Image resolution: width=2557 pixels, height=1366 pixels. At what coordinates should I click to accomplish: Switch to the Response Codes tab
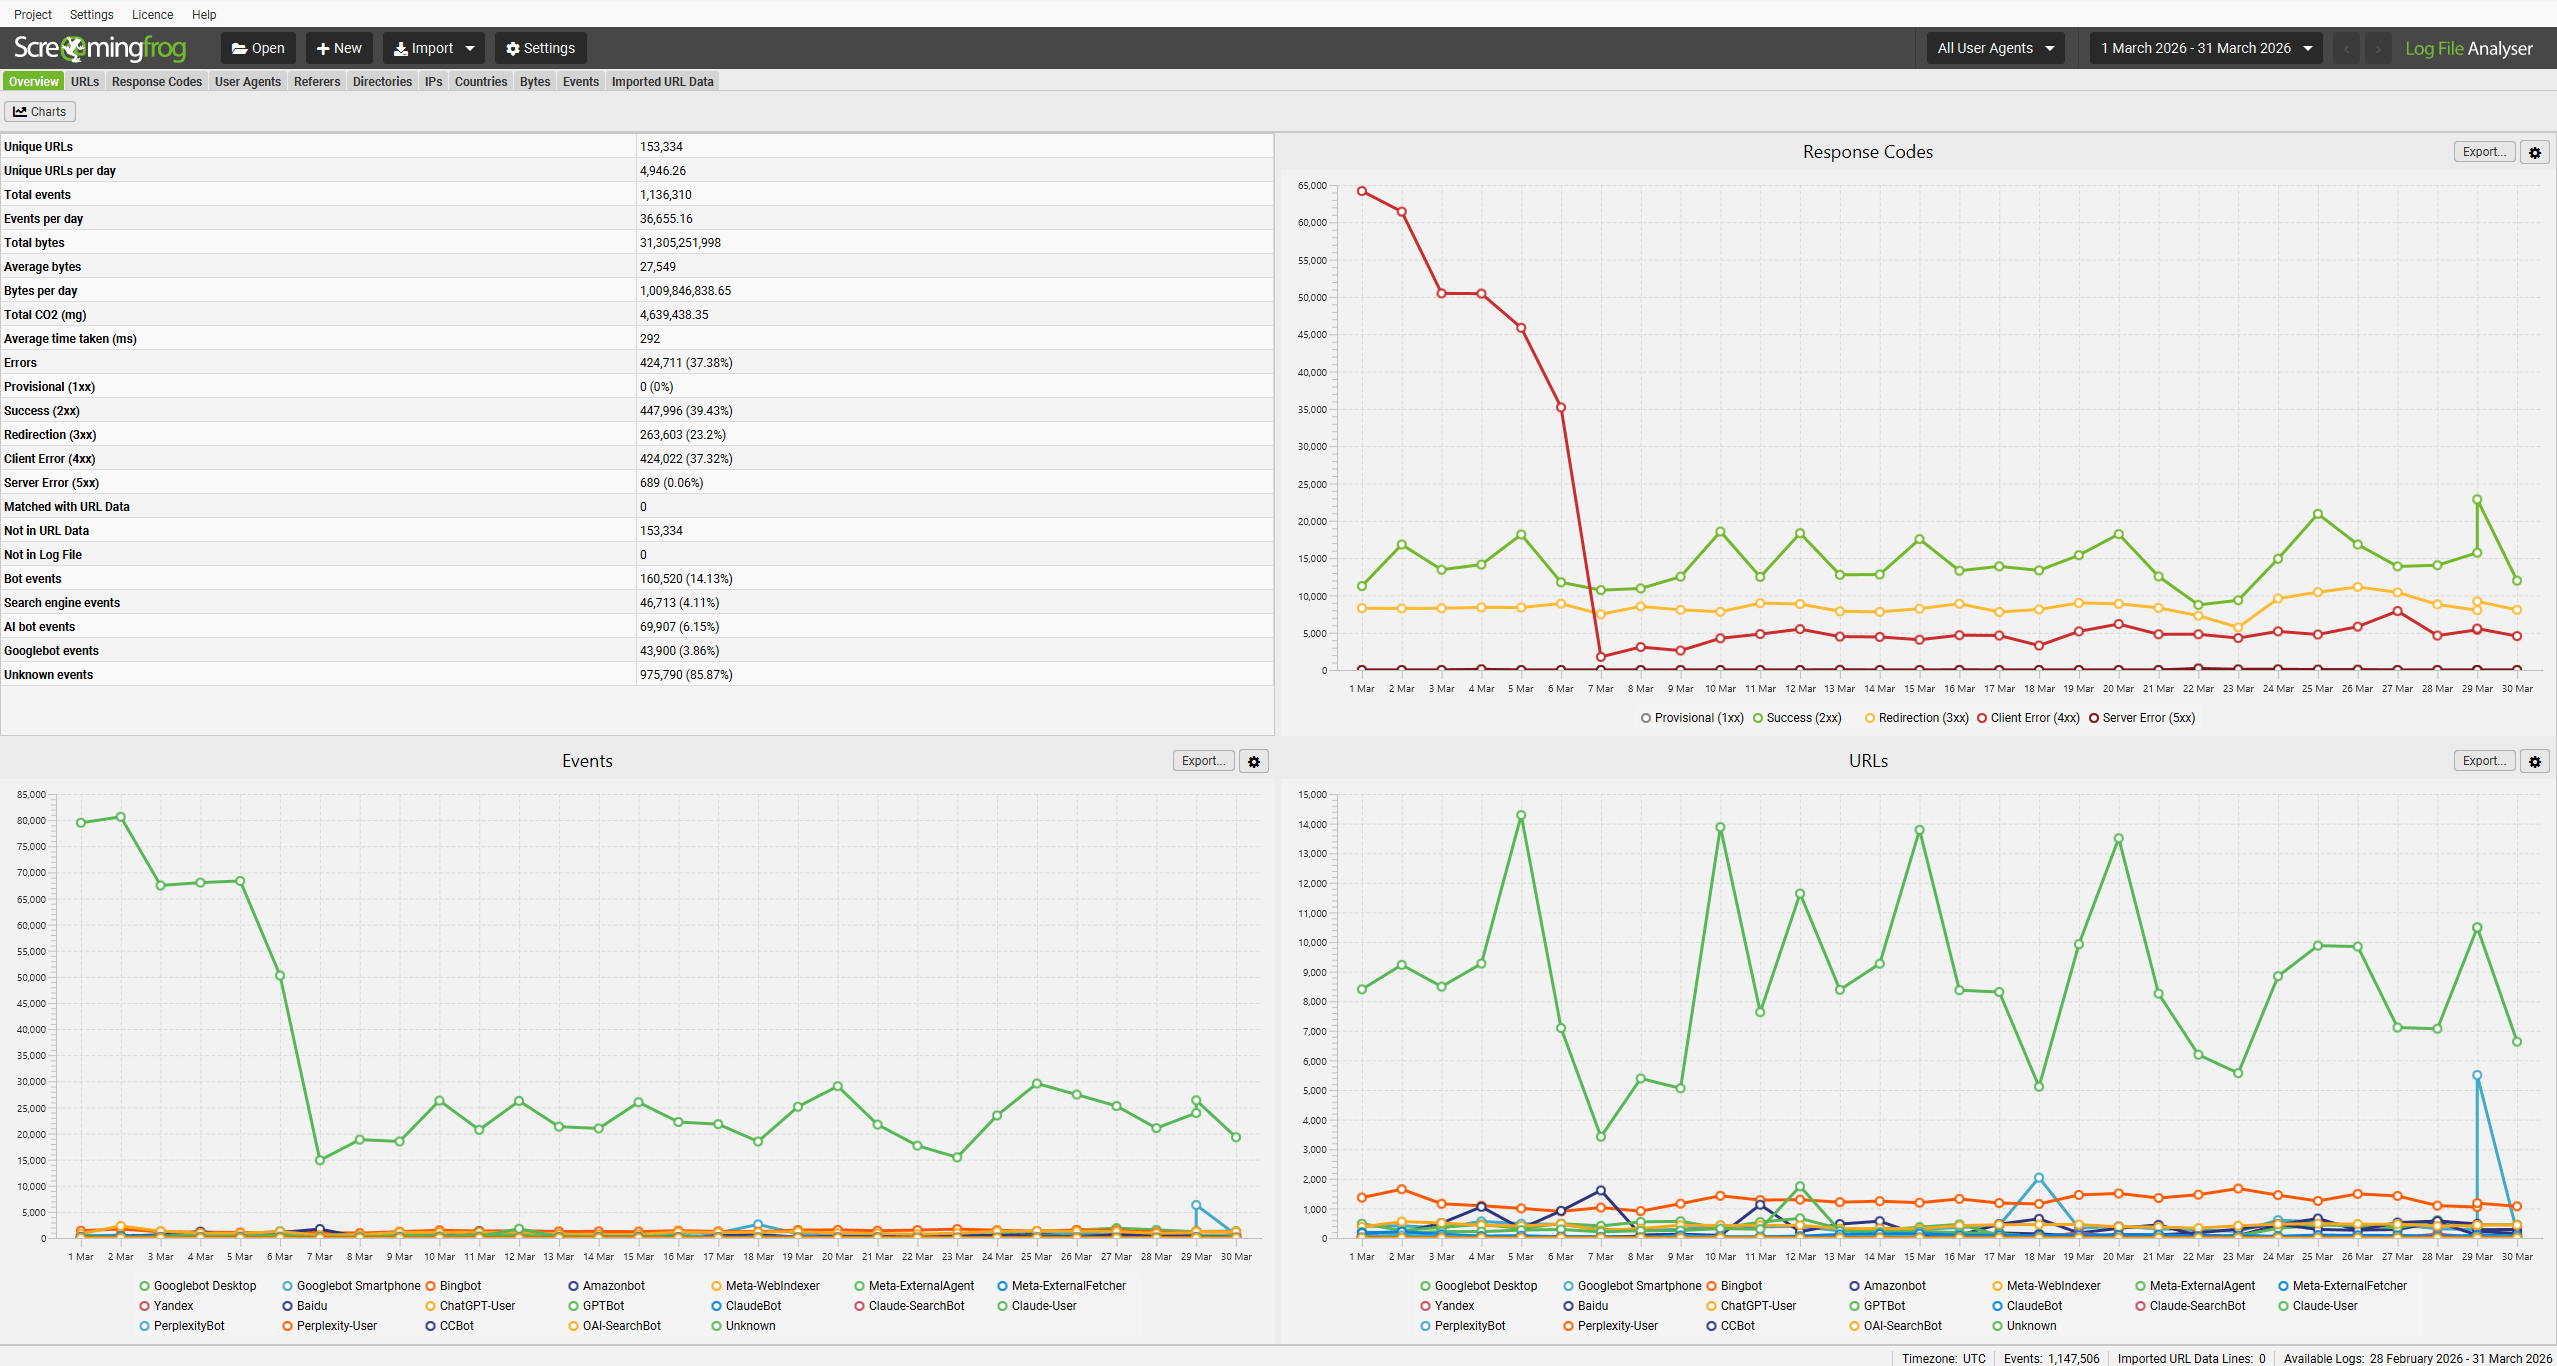click(x=157, y=82)
